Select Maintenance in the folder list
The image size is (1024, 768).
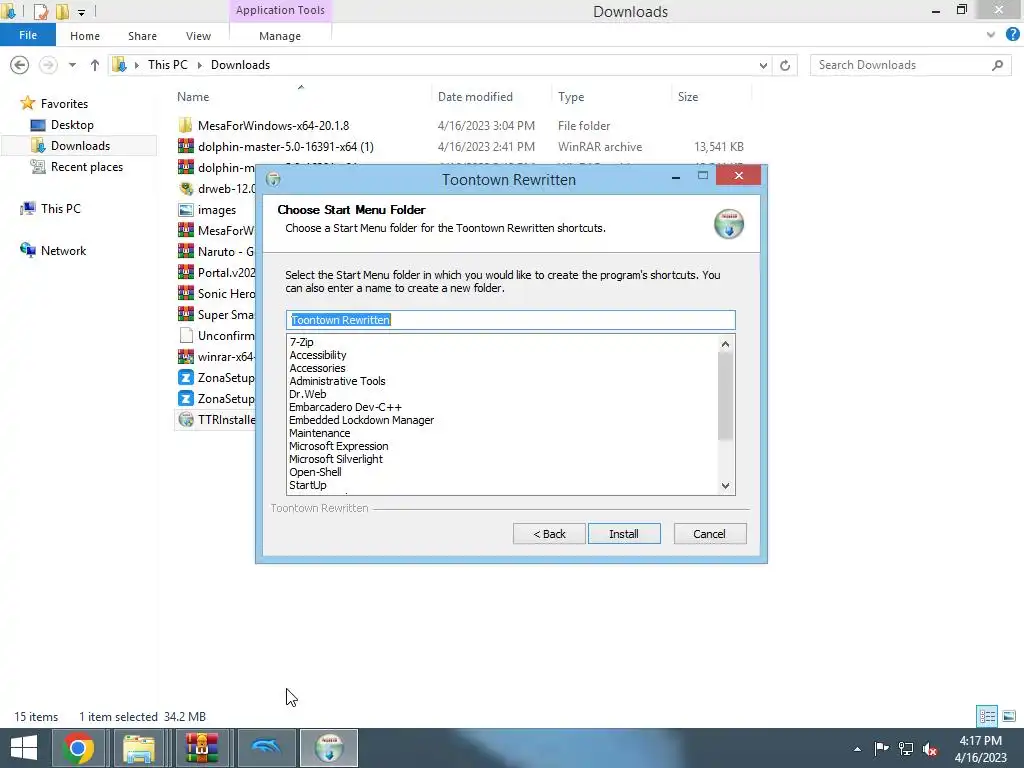tap(319, 433)
